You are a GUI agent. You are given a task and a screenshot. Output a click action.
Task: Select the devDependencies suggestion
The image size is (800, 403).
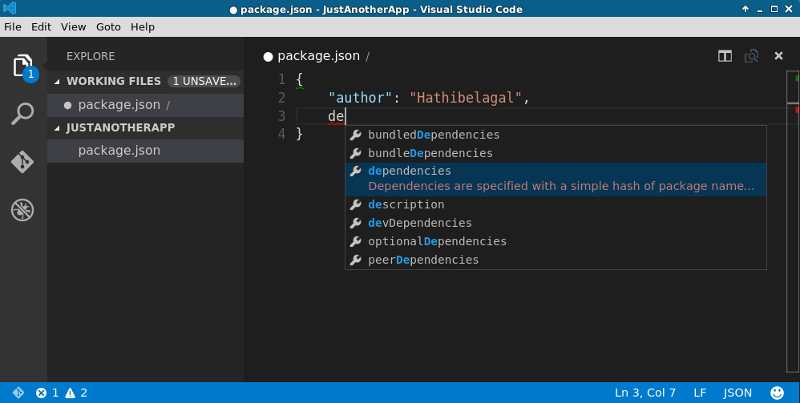pos(420,223)
